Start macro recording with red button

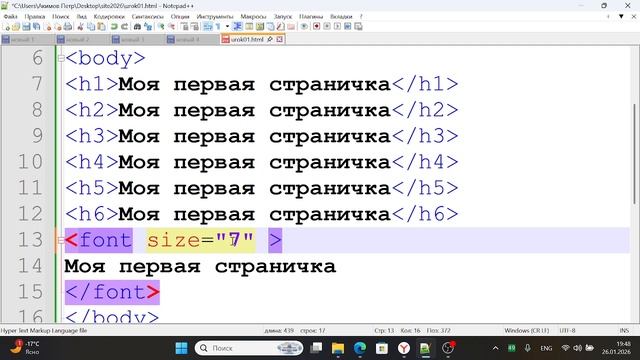pos(317,27)
